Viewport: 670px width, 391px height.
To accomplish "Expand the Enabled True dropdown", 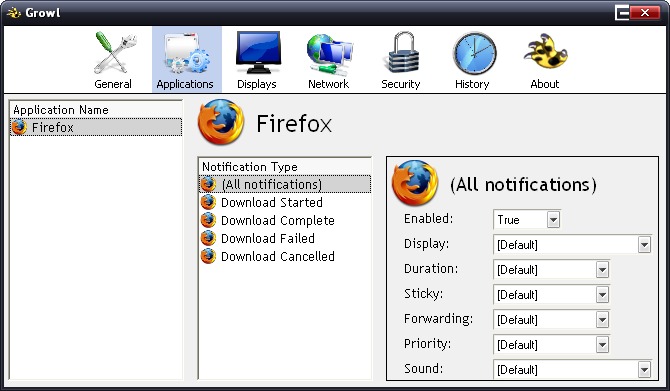I will point(553,220).
